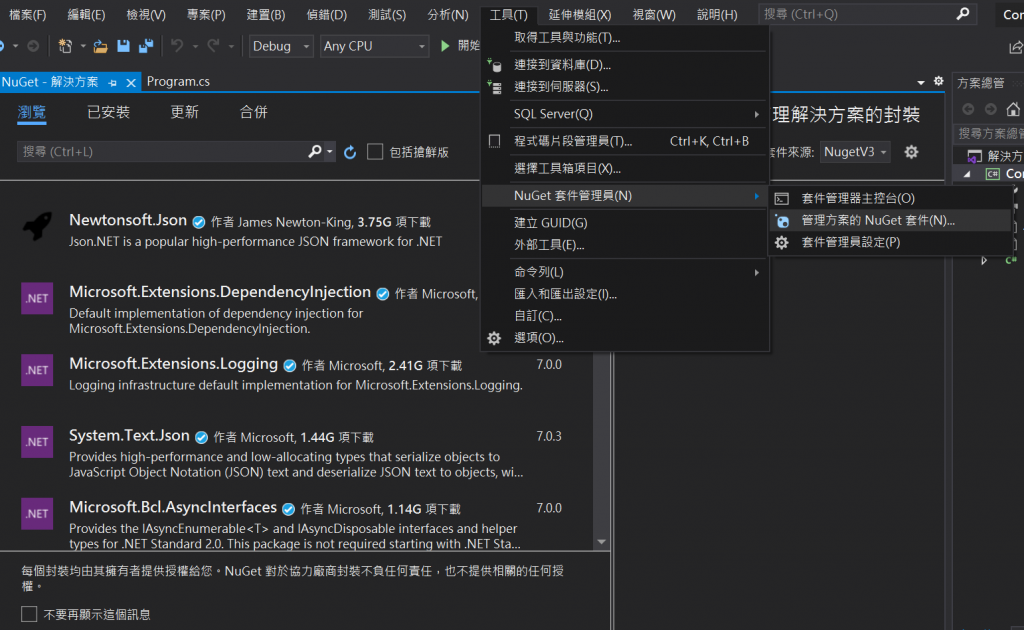The height and width of the screenshot is (630, 1024).
Task: Click the save all icon
Action: click(146, 46)
